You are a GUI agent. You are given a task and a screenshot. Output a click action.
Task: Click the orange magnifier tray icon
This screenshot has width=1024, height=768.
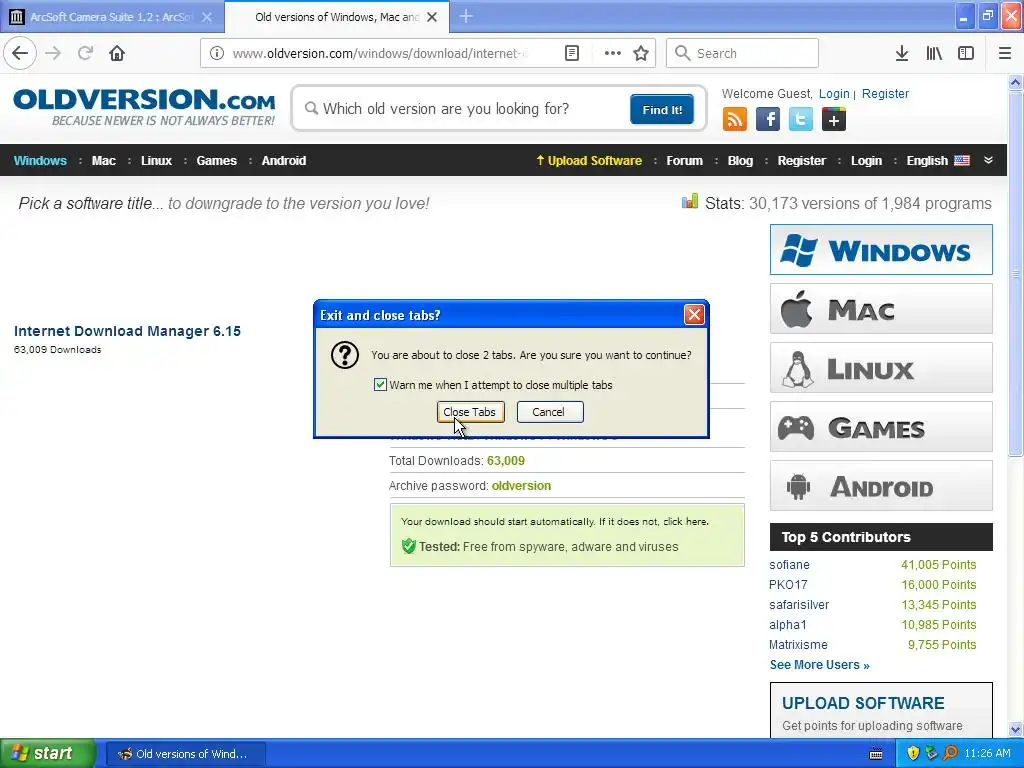coord(950,753)
